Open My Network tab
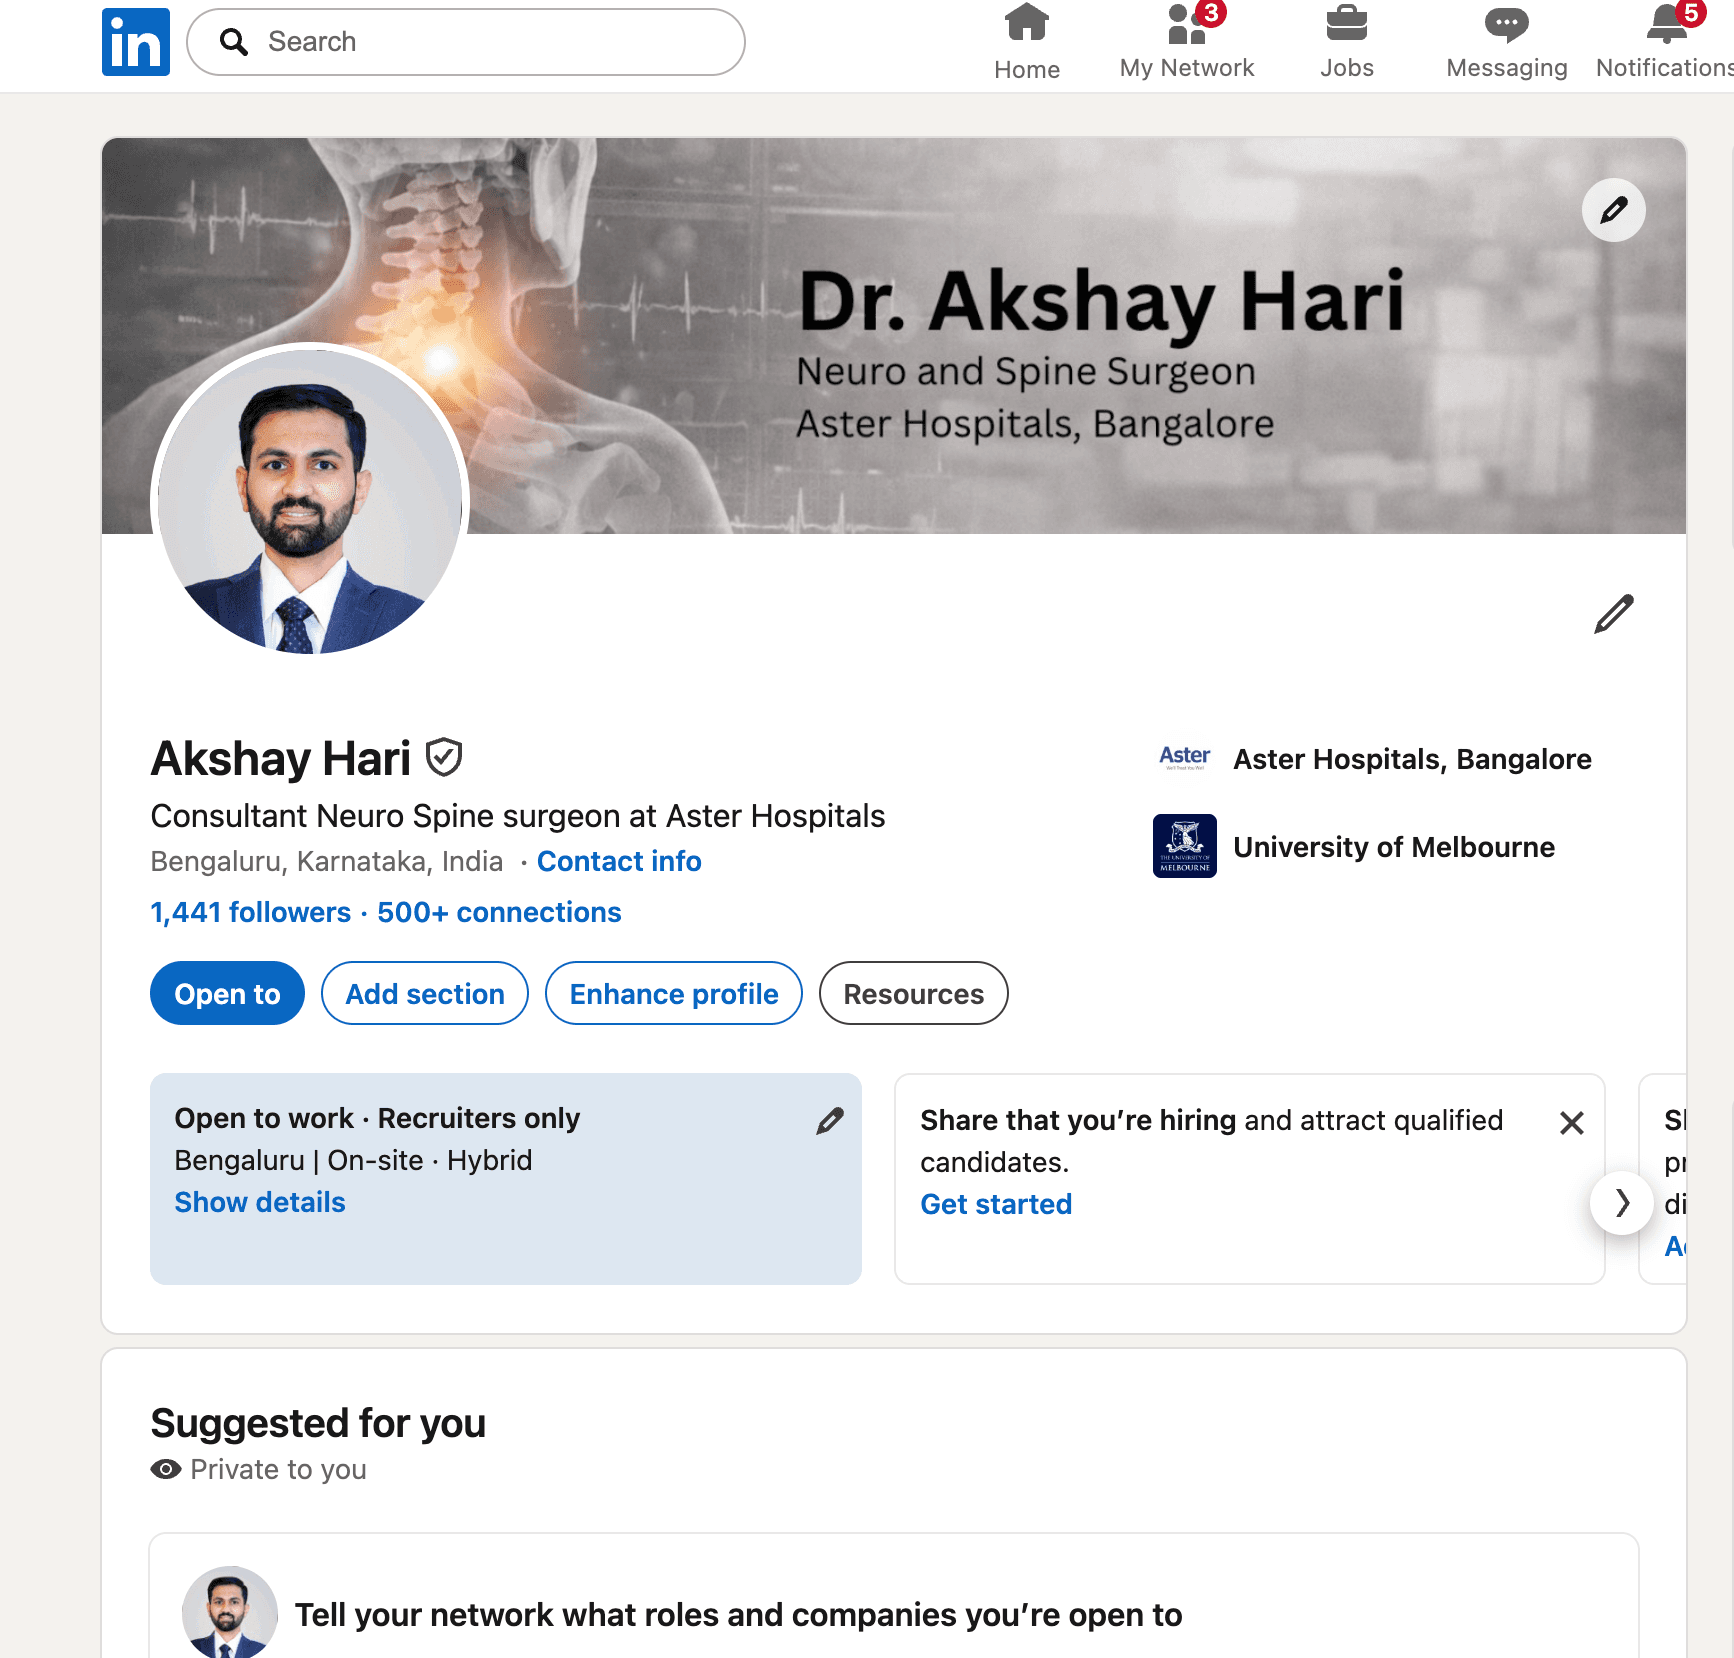 (x=1186, y=42)
